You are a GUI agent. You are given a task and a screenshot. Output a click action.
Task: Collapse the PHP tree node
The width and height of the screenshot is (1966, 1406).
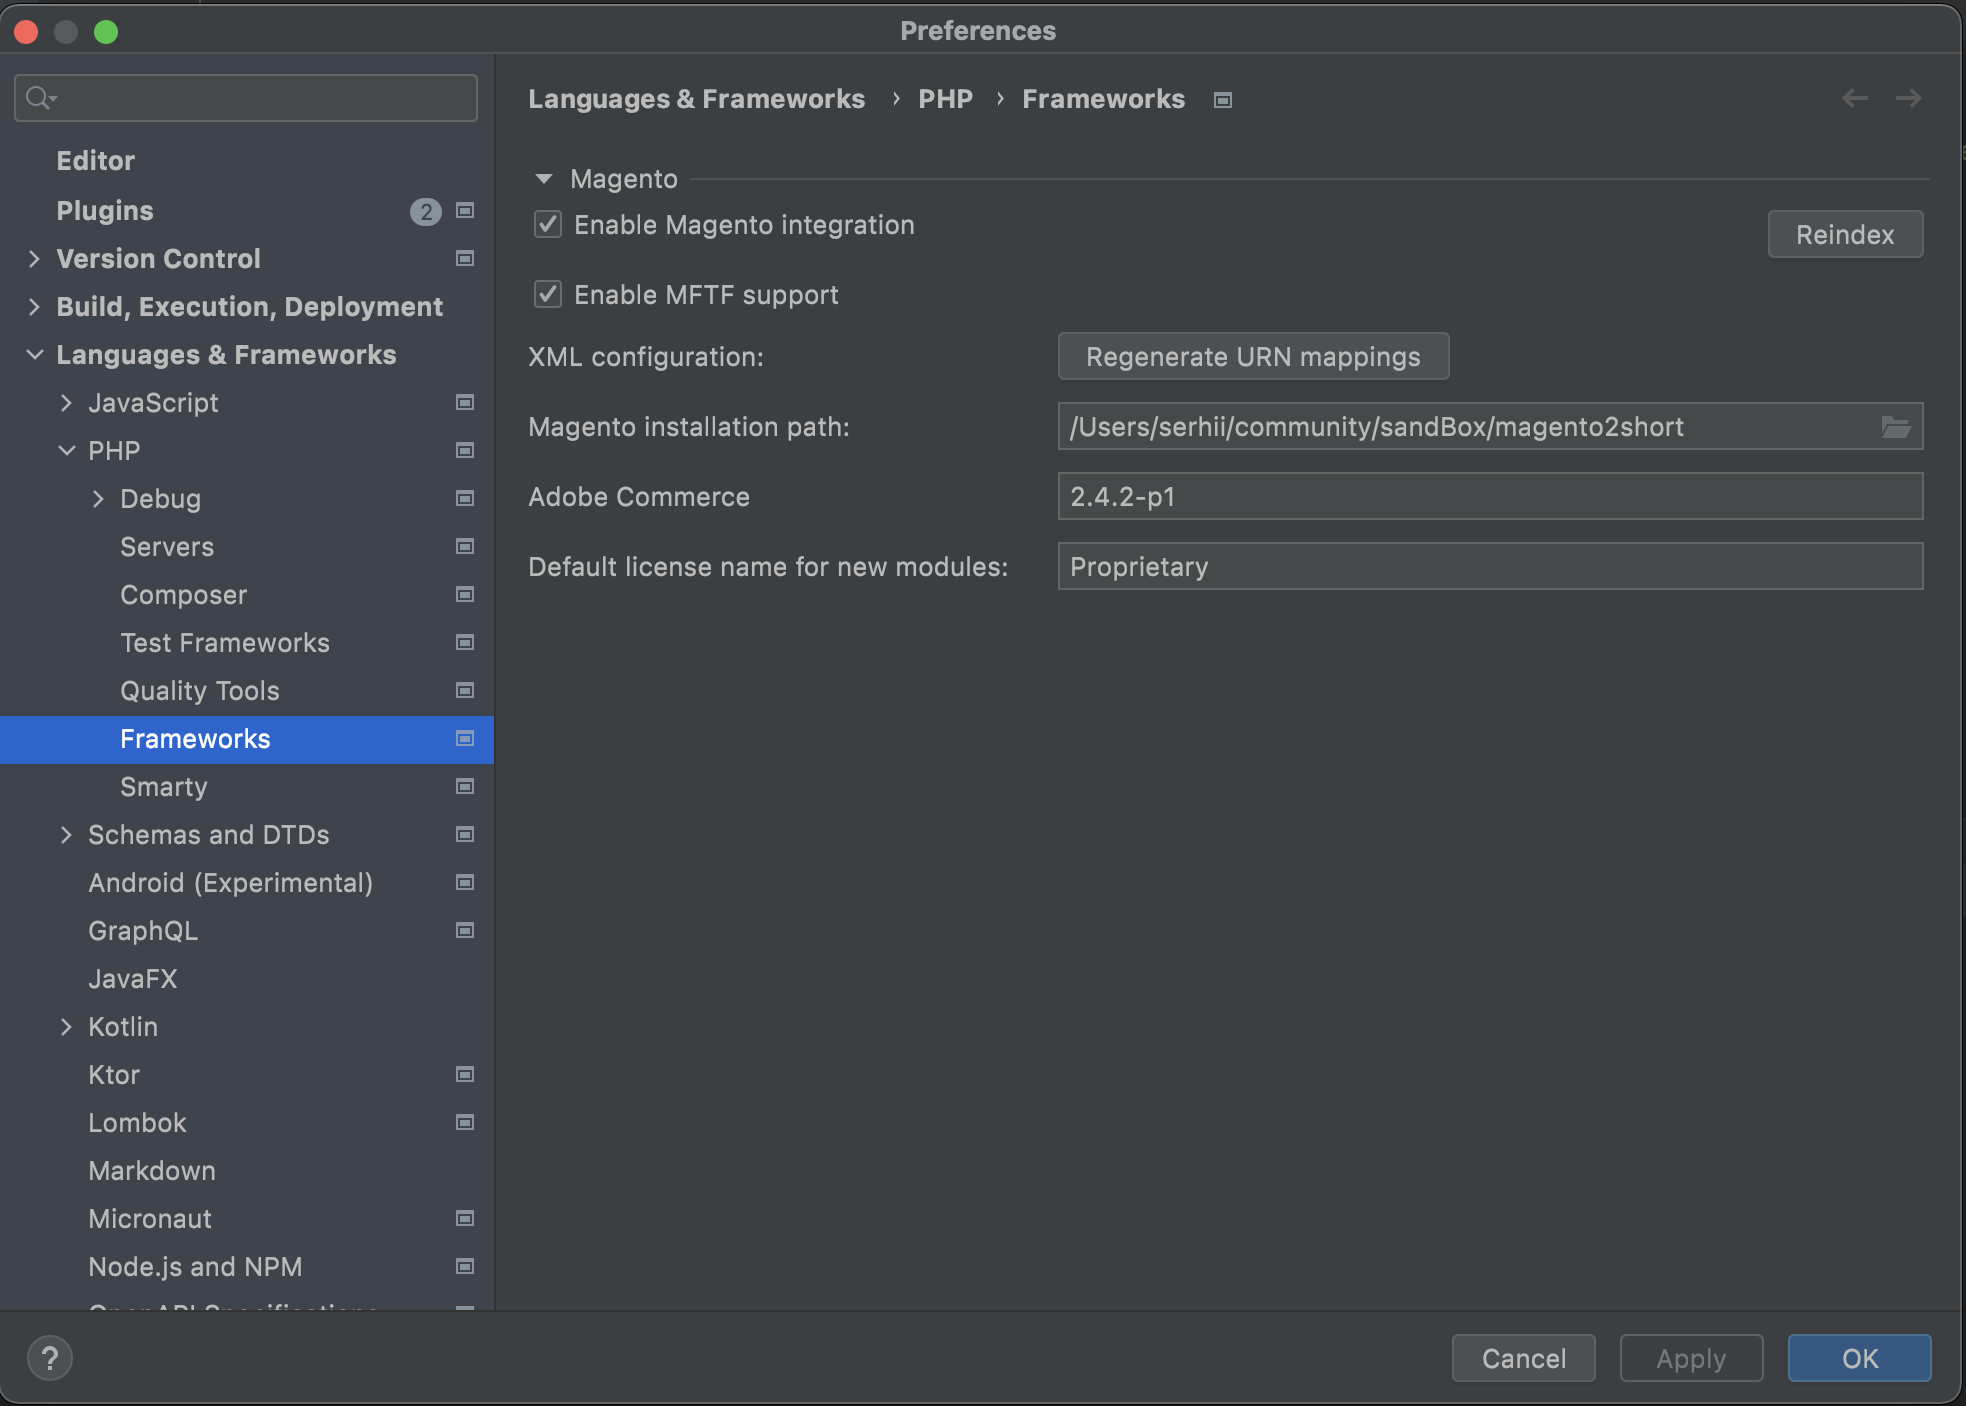(x=66, y=451)
